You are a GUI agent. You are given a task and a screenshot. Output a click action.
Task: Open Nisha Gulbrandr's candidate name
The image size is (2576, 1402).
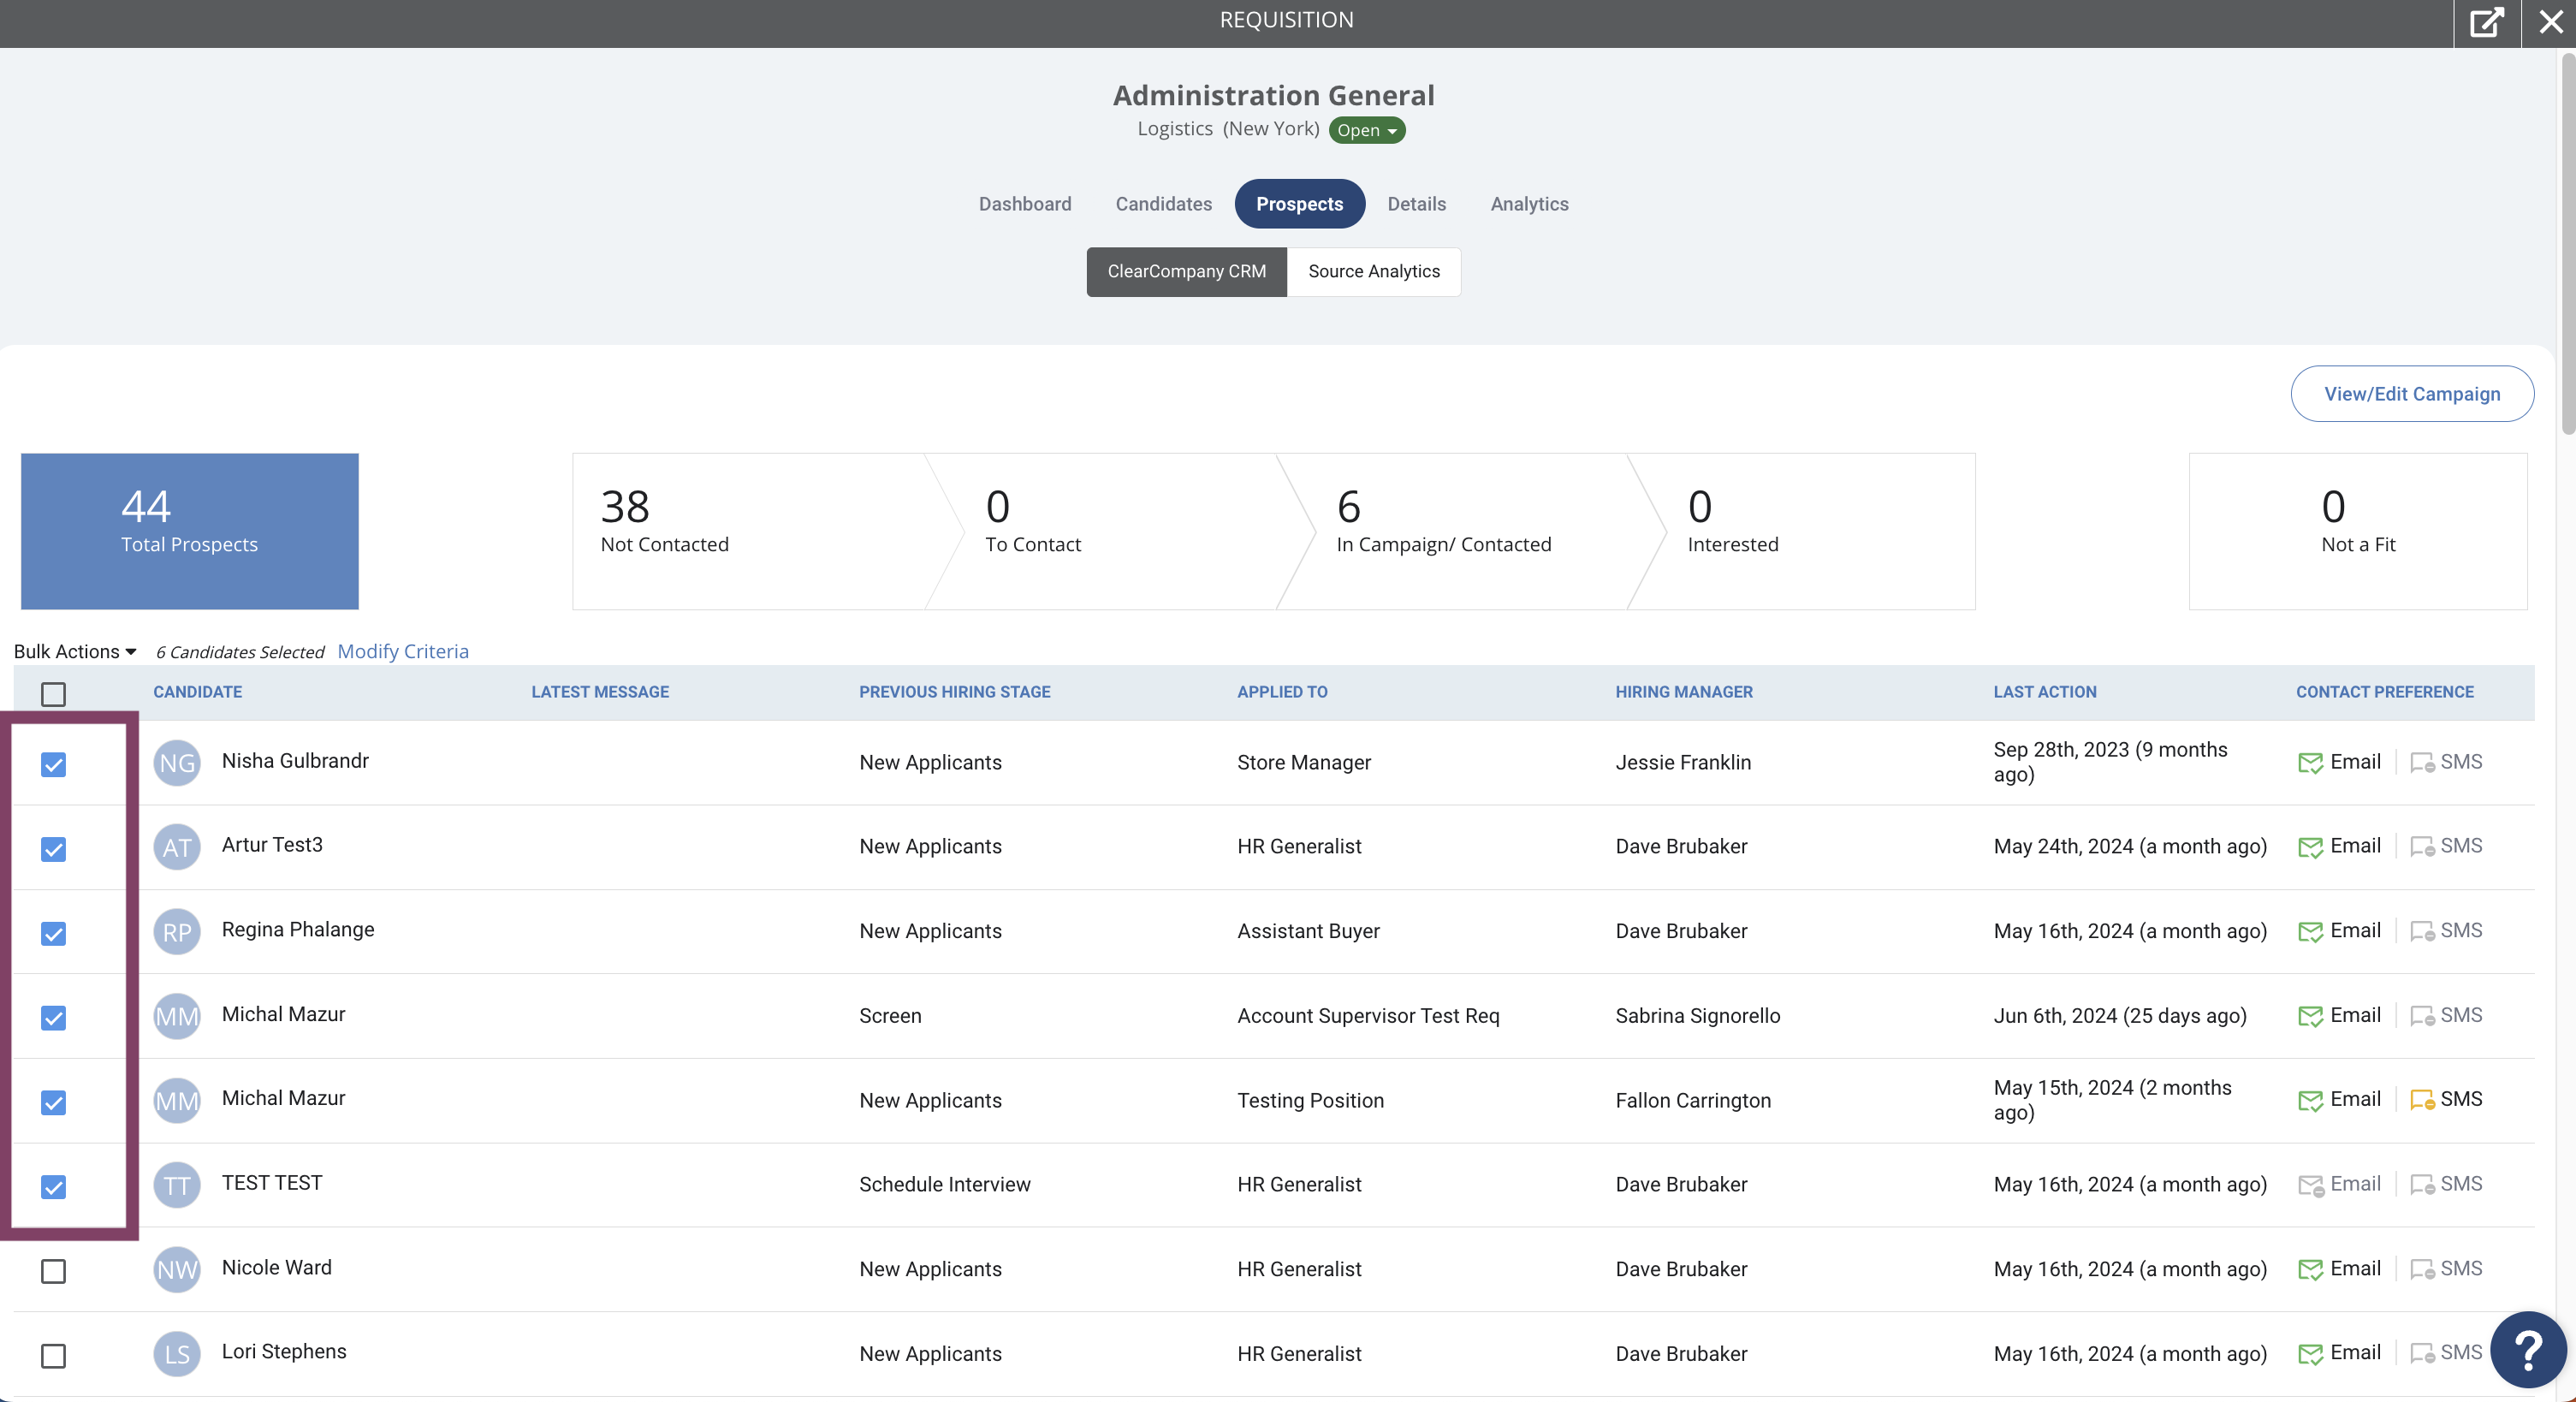click(x=295, y=761)
